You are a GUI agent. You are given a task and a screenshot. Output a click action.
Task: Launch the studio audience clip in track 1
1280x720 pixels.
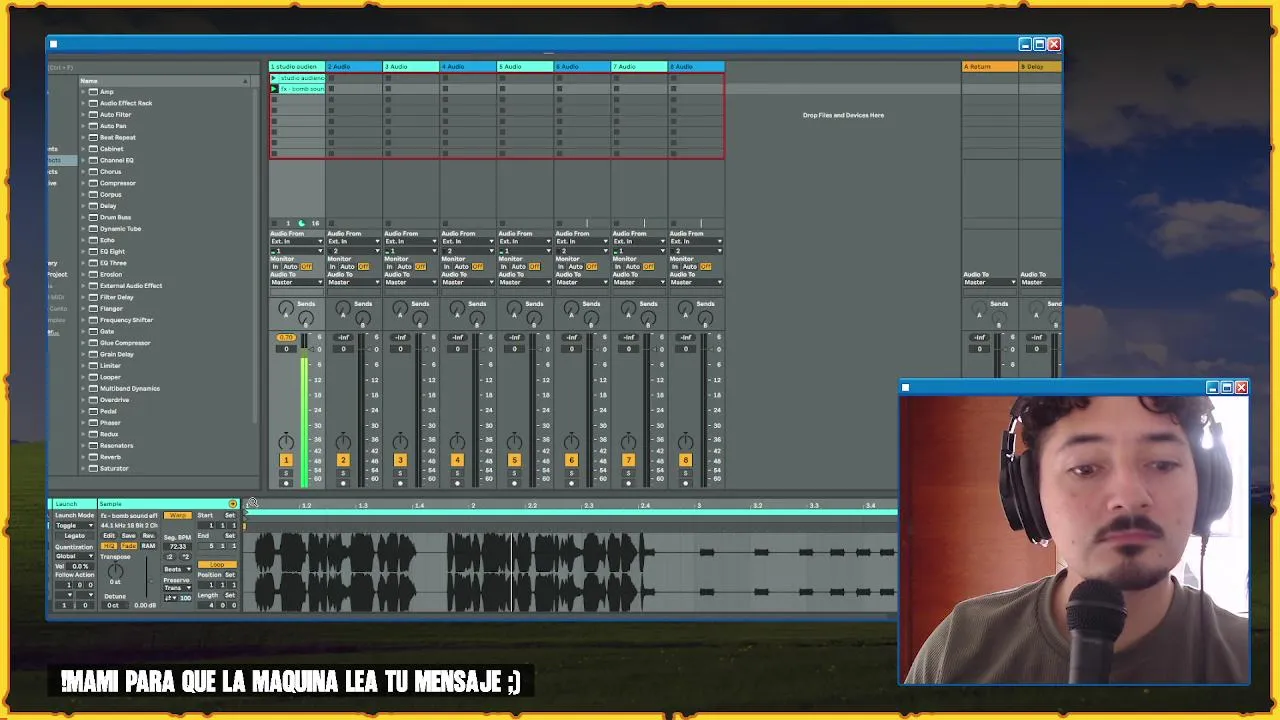tap(274, 78)
